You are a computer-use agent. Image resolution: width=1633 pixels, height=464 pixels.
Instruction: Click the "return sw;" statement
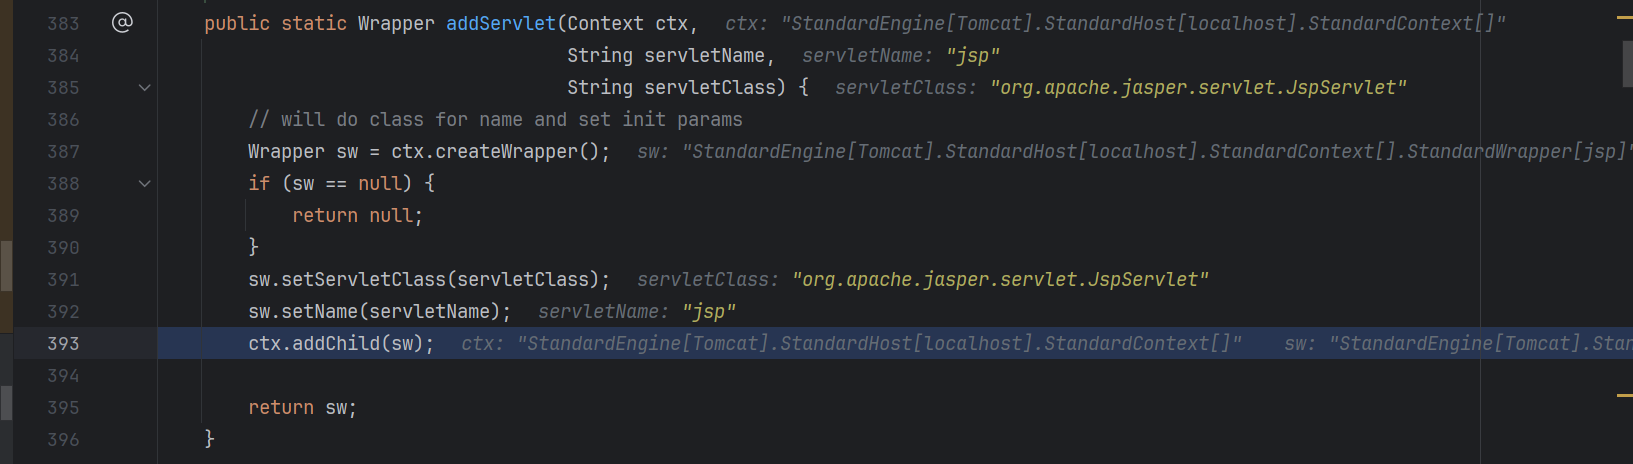(302, 408)
